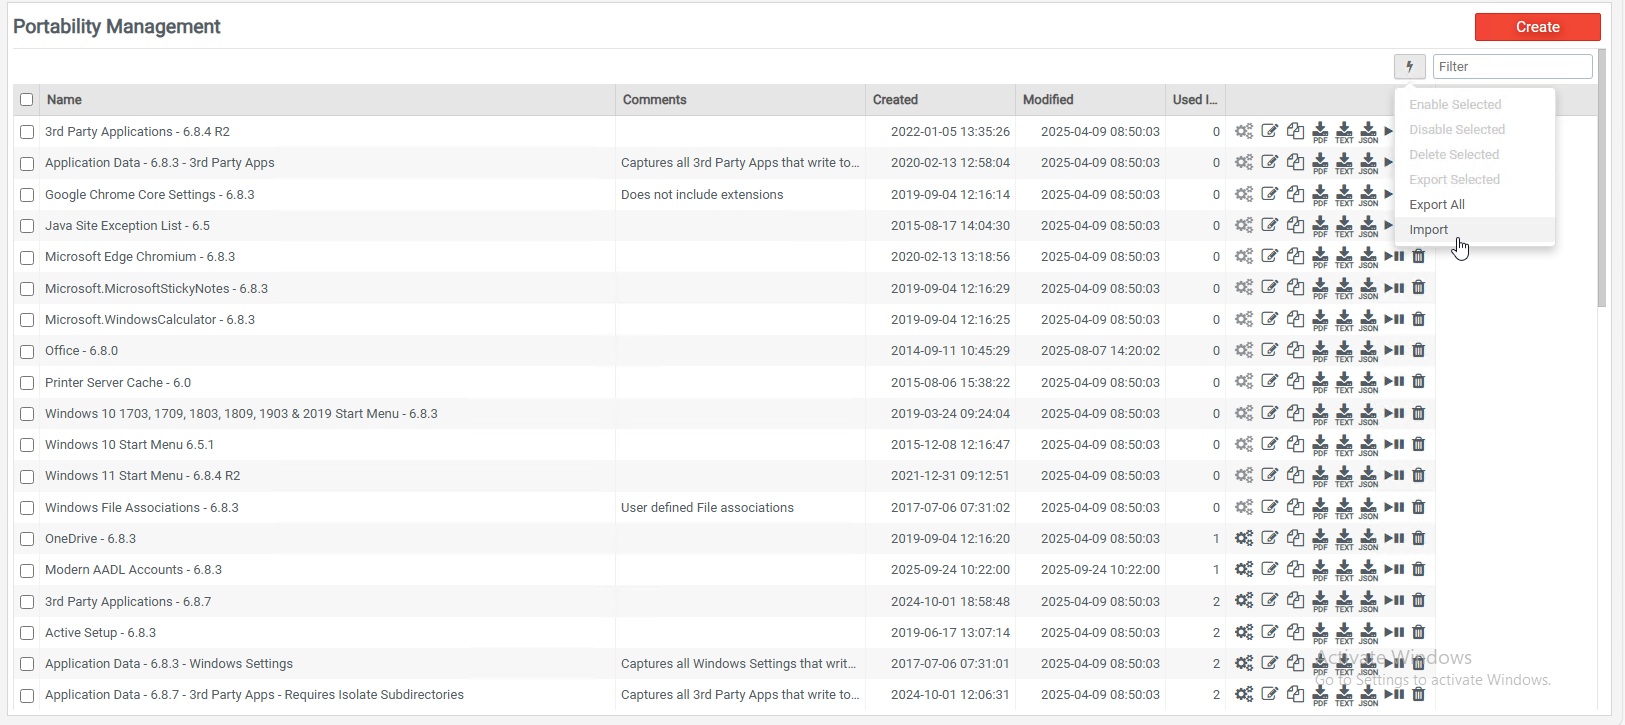Viewport: 1625px width, 725px height.
Task: Edit the Microsoft.MicrosoftStickyNotes entry
Action: 1270,288
